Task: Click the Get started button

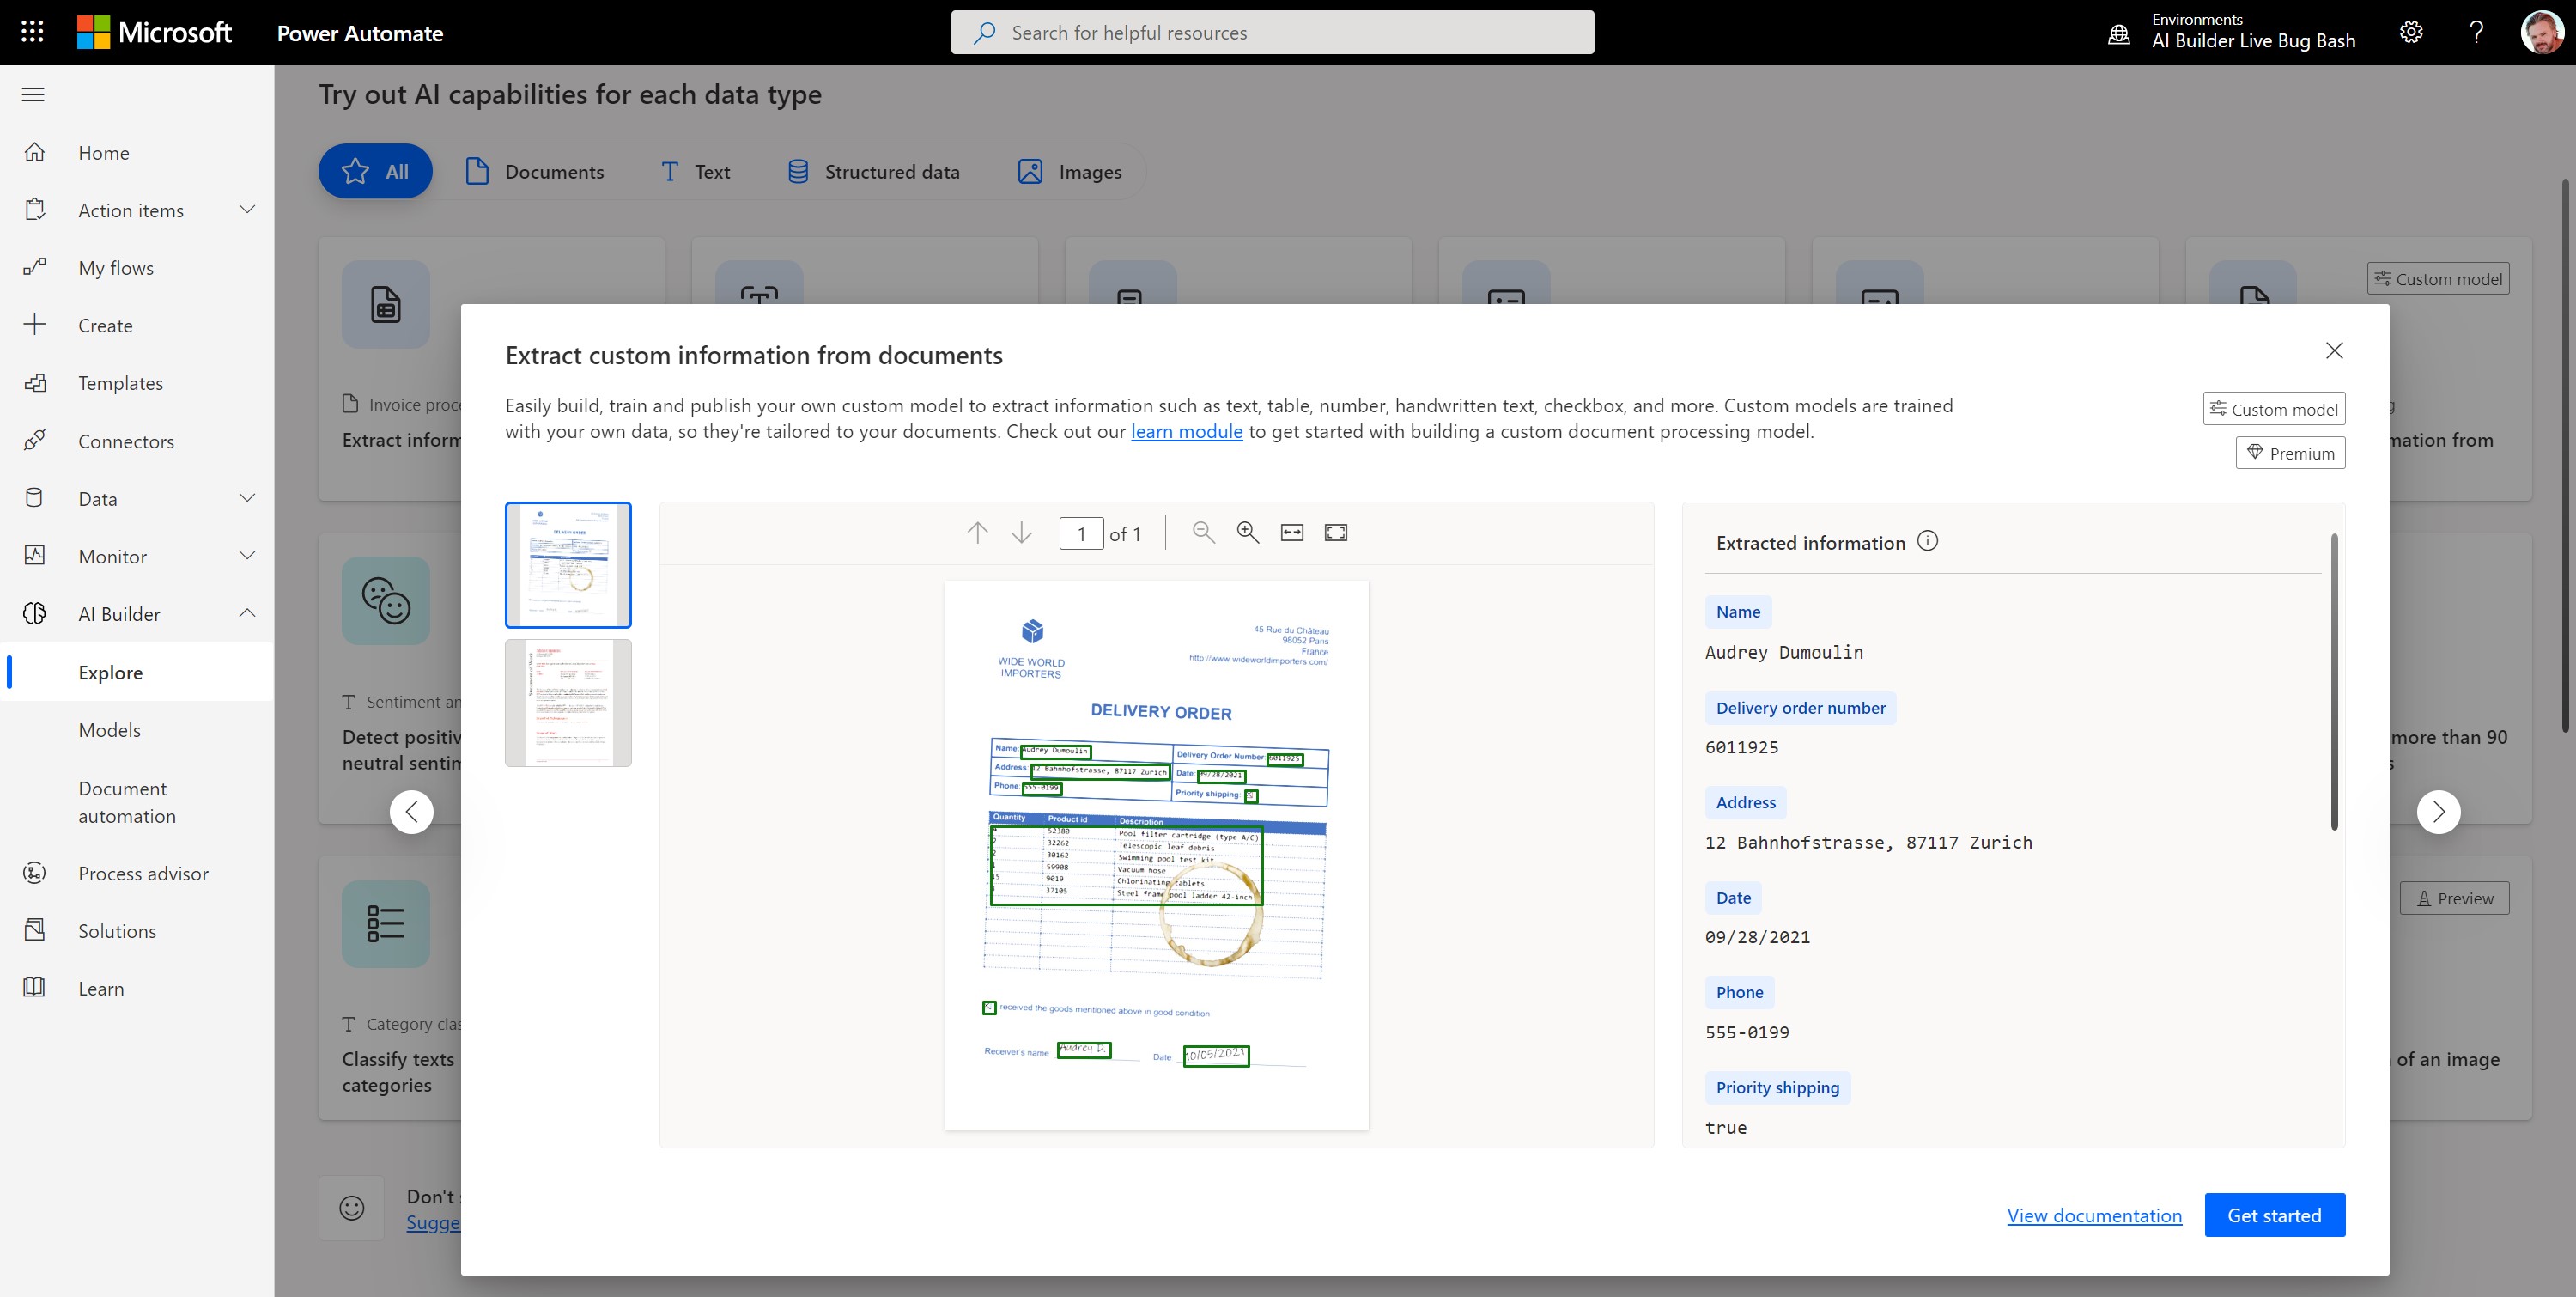Action: coord(2275,1215)
